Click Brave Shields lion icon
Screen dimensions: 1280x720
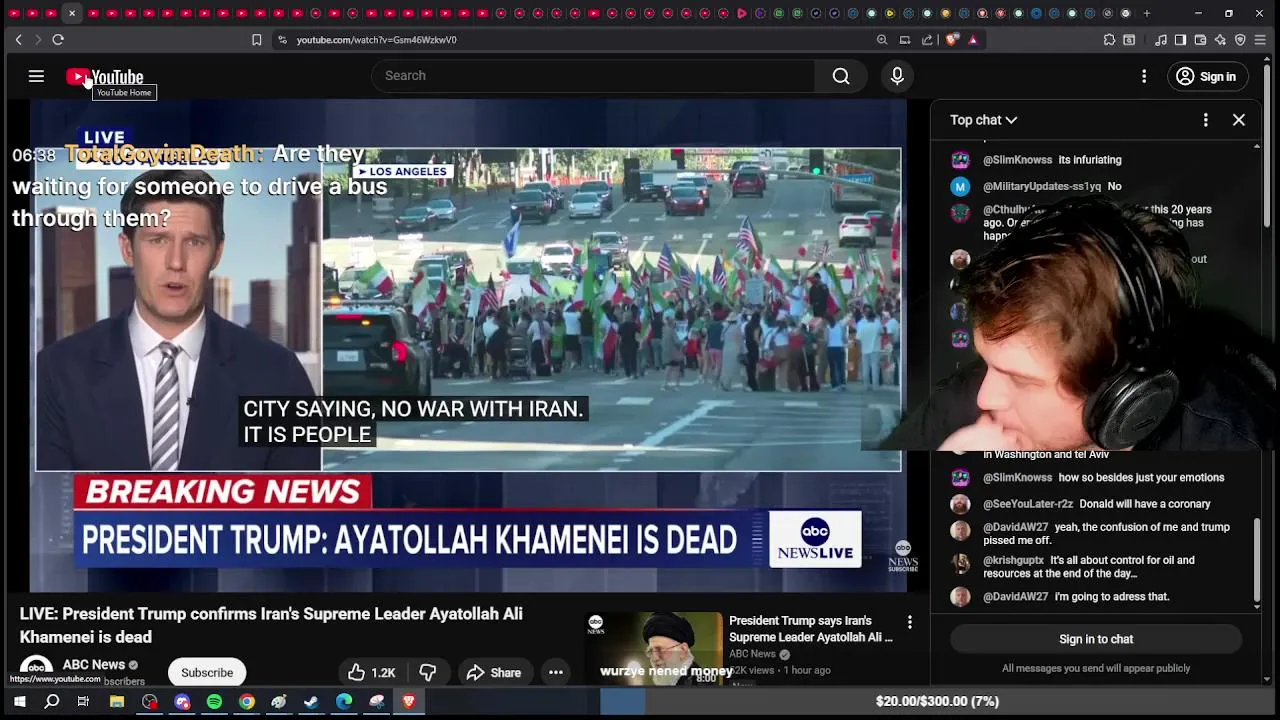coord(952,40)
